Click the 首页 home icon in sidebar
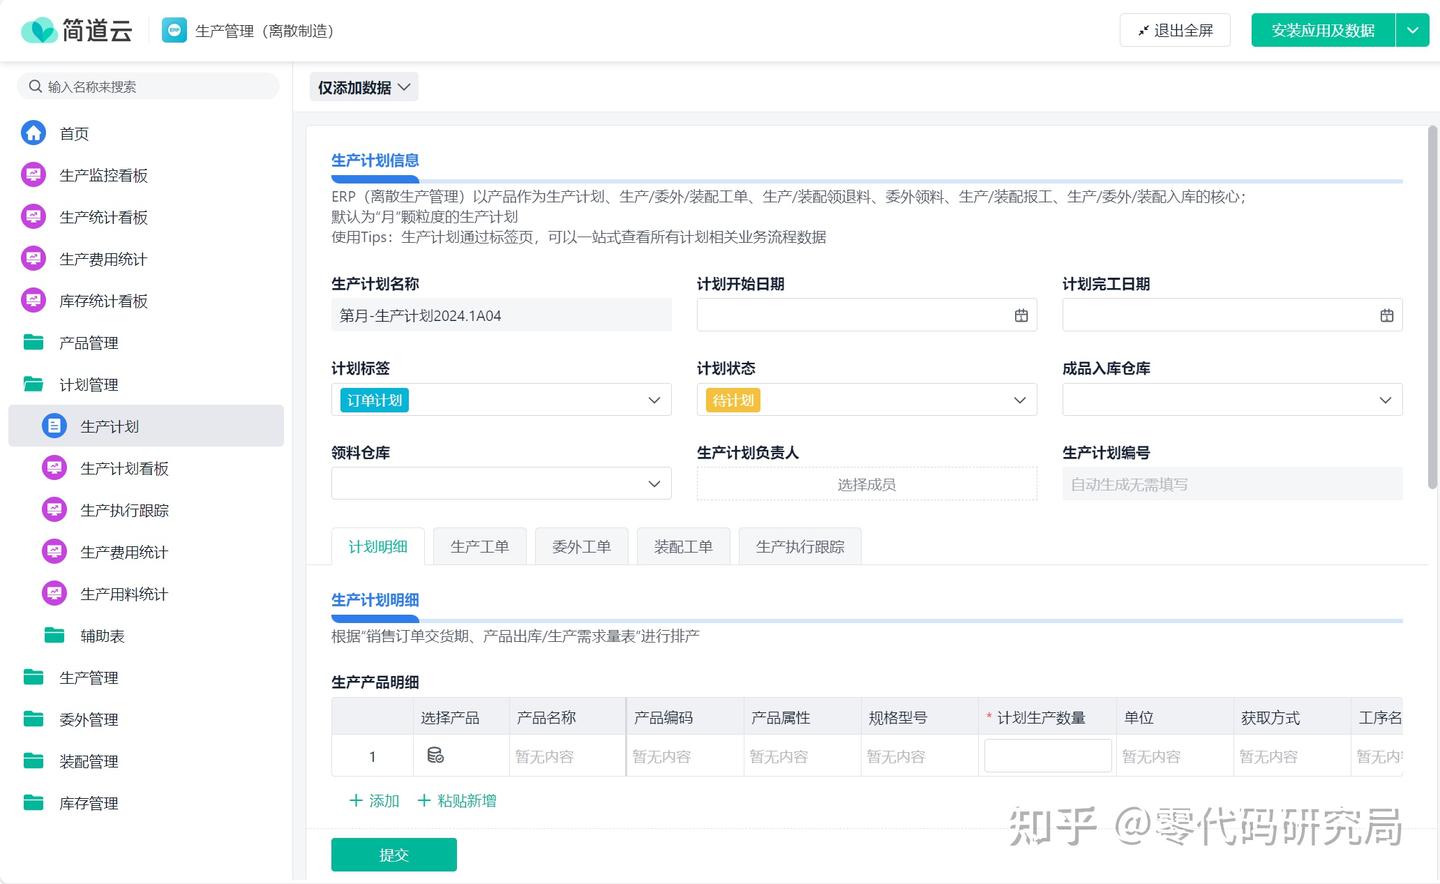Viewport: 1440px width, 884px height. pyautogui.click(x=34, y=133)
